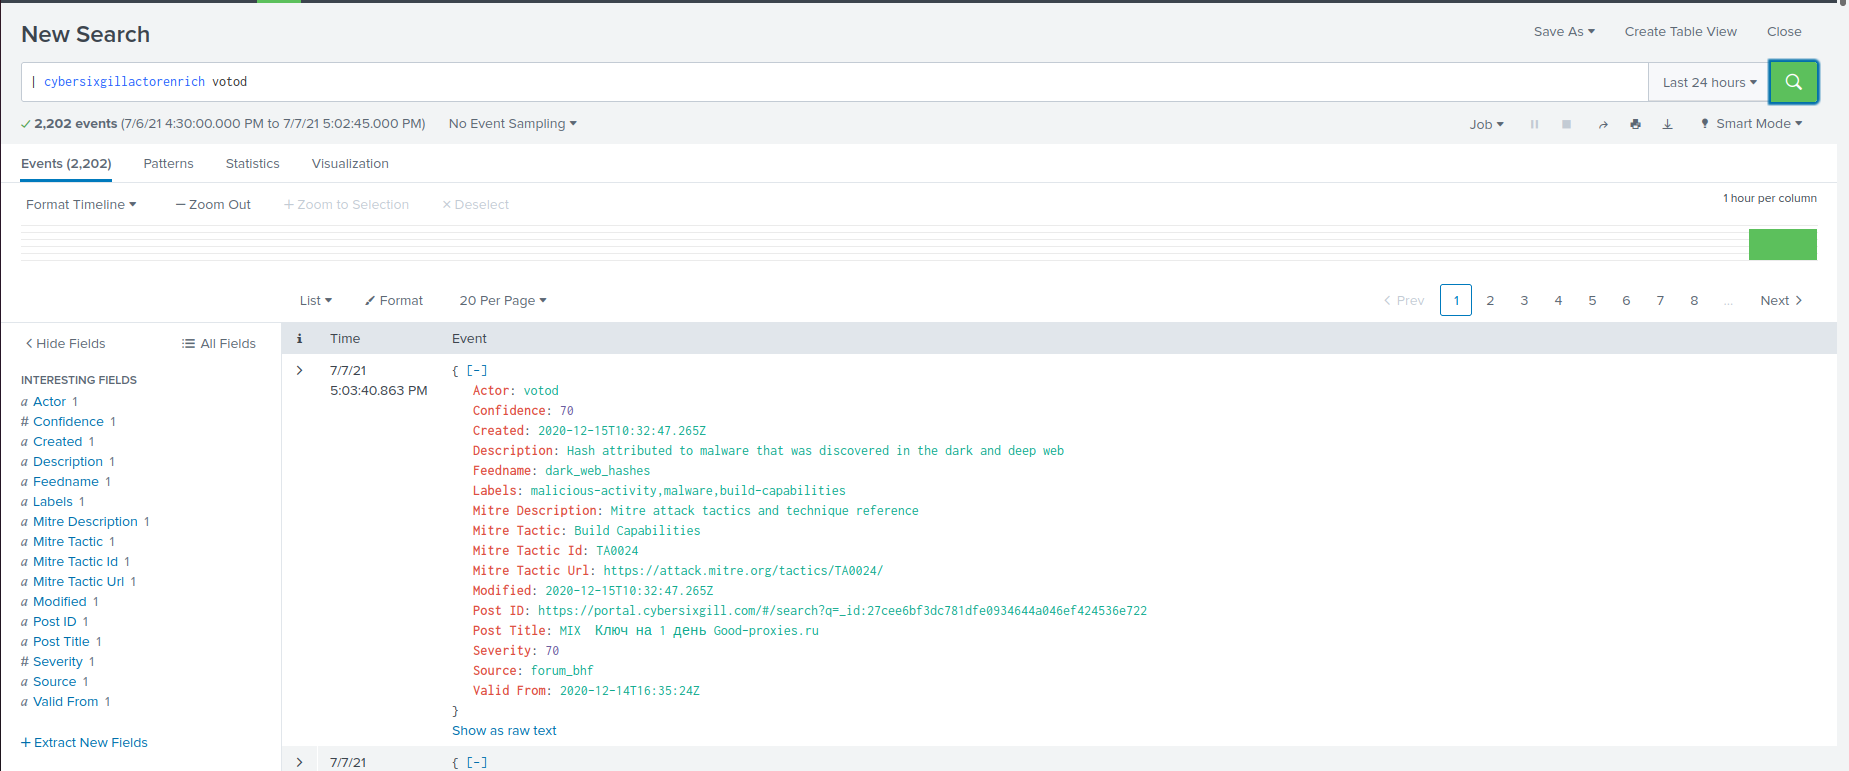Open No Event Sampling dropdown
Screen dimensions: 1849x771
(512, 124)
